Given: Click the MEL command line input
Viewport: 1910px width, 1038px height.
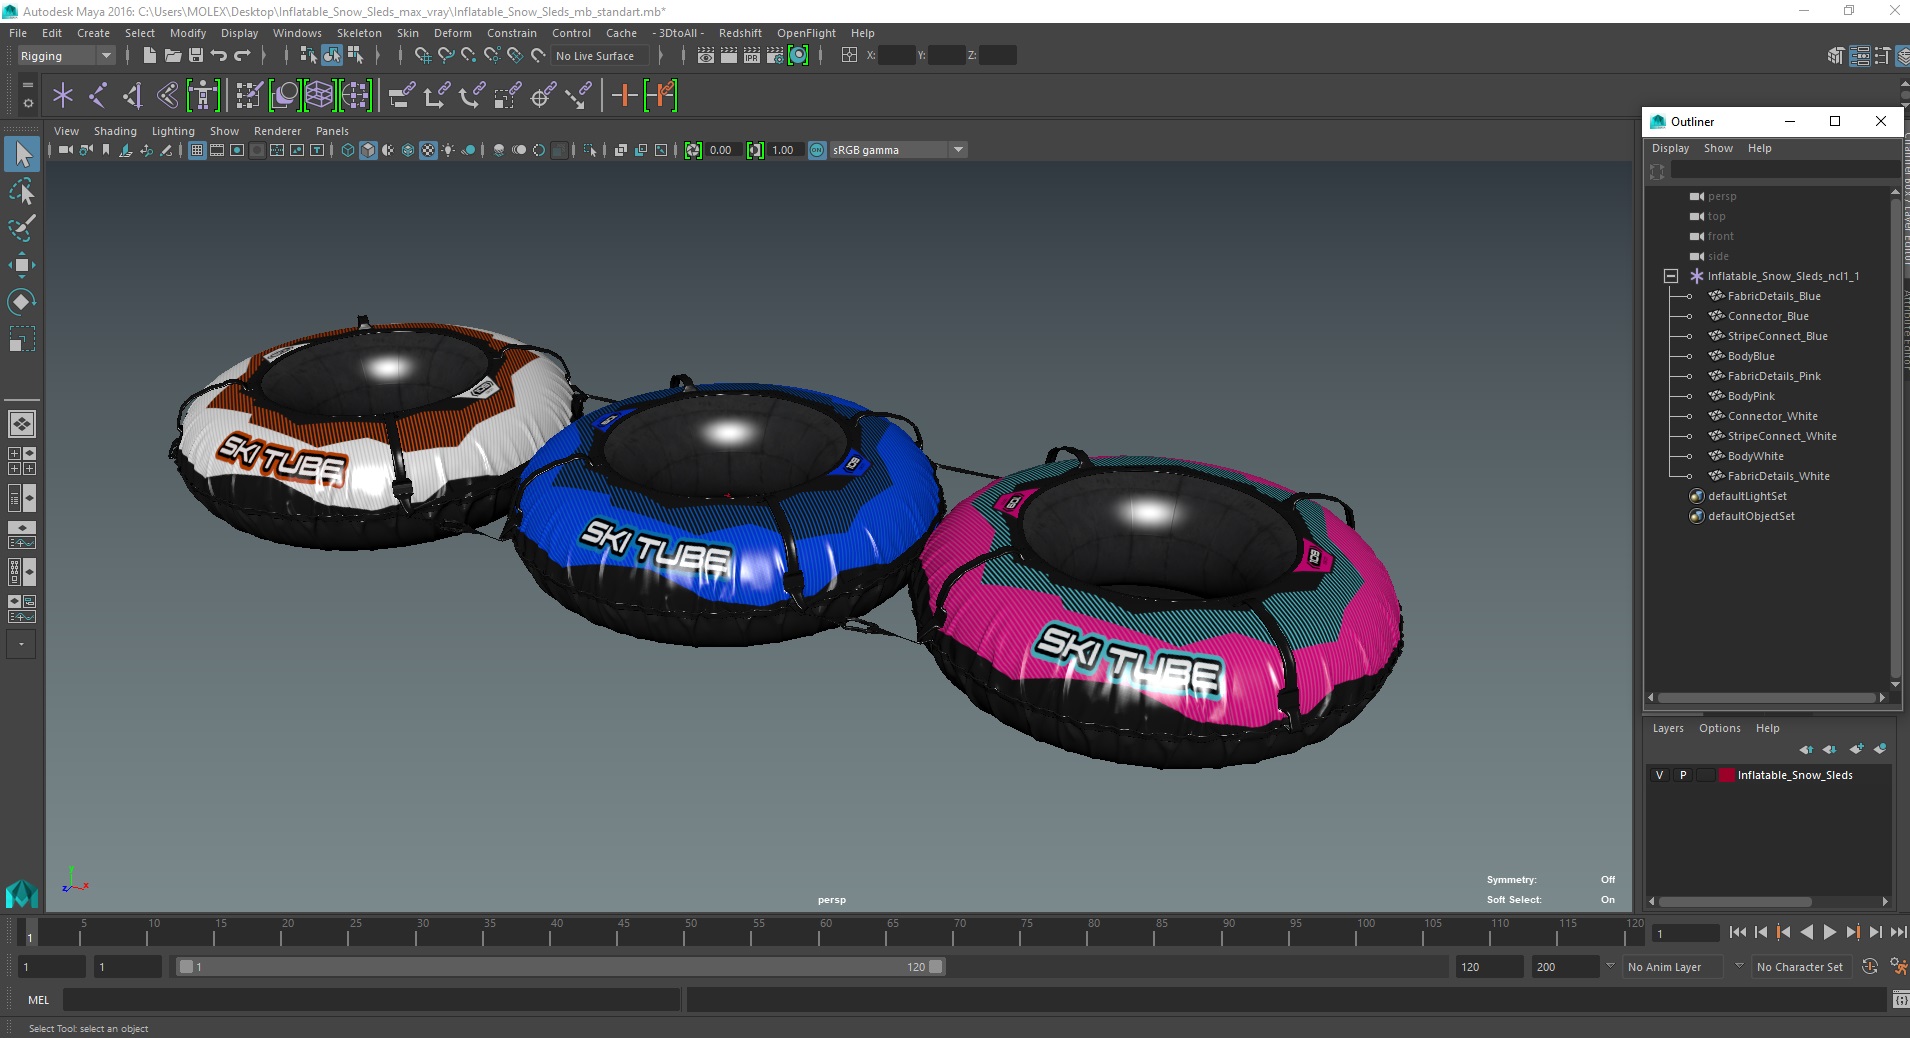Looking at the screenshot, I should (372, 1000).
